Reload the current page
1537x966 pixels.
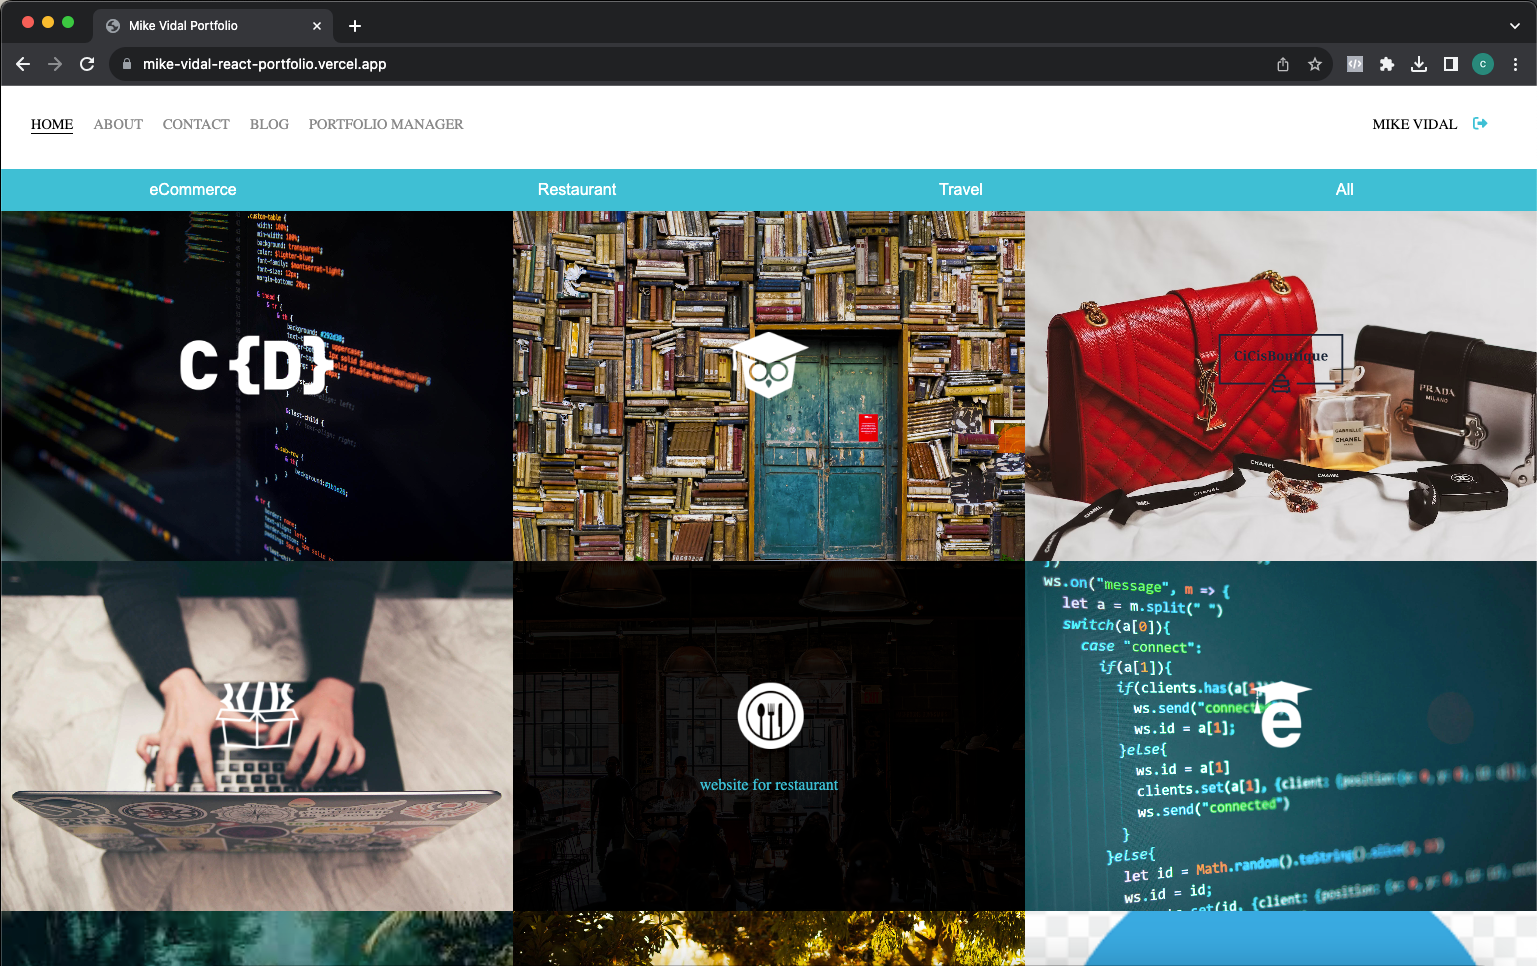coord(87,63)
